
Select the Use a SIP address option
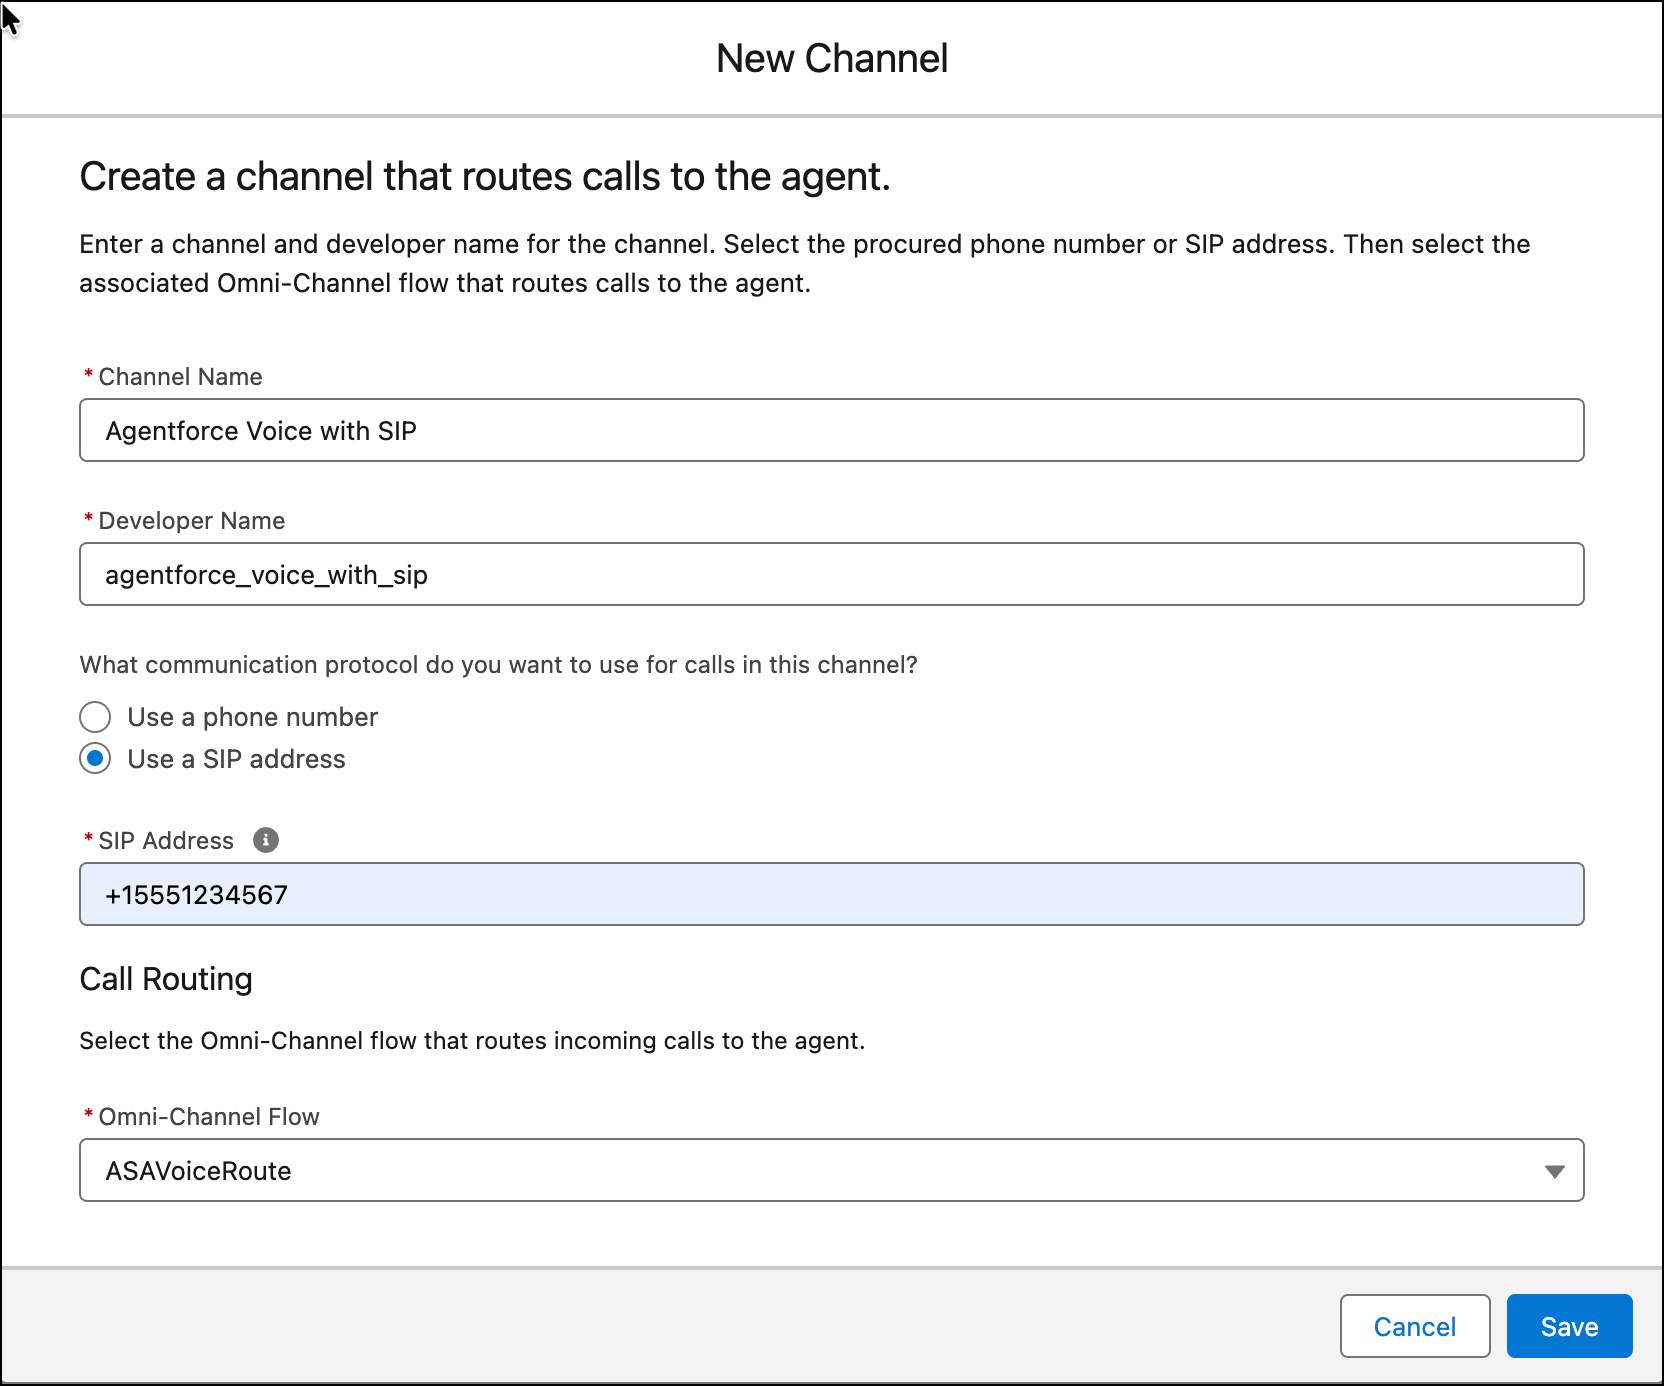click(x=95, y=759)
